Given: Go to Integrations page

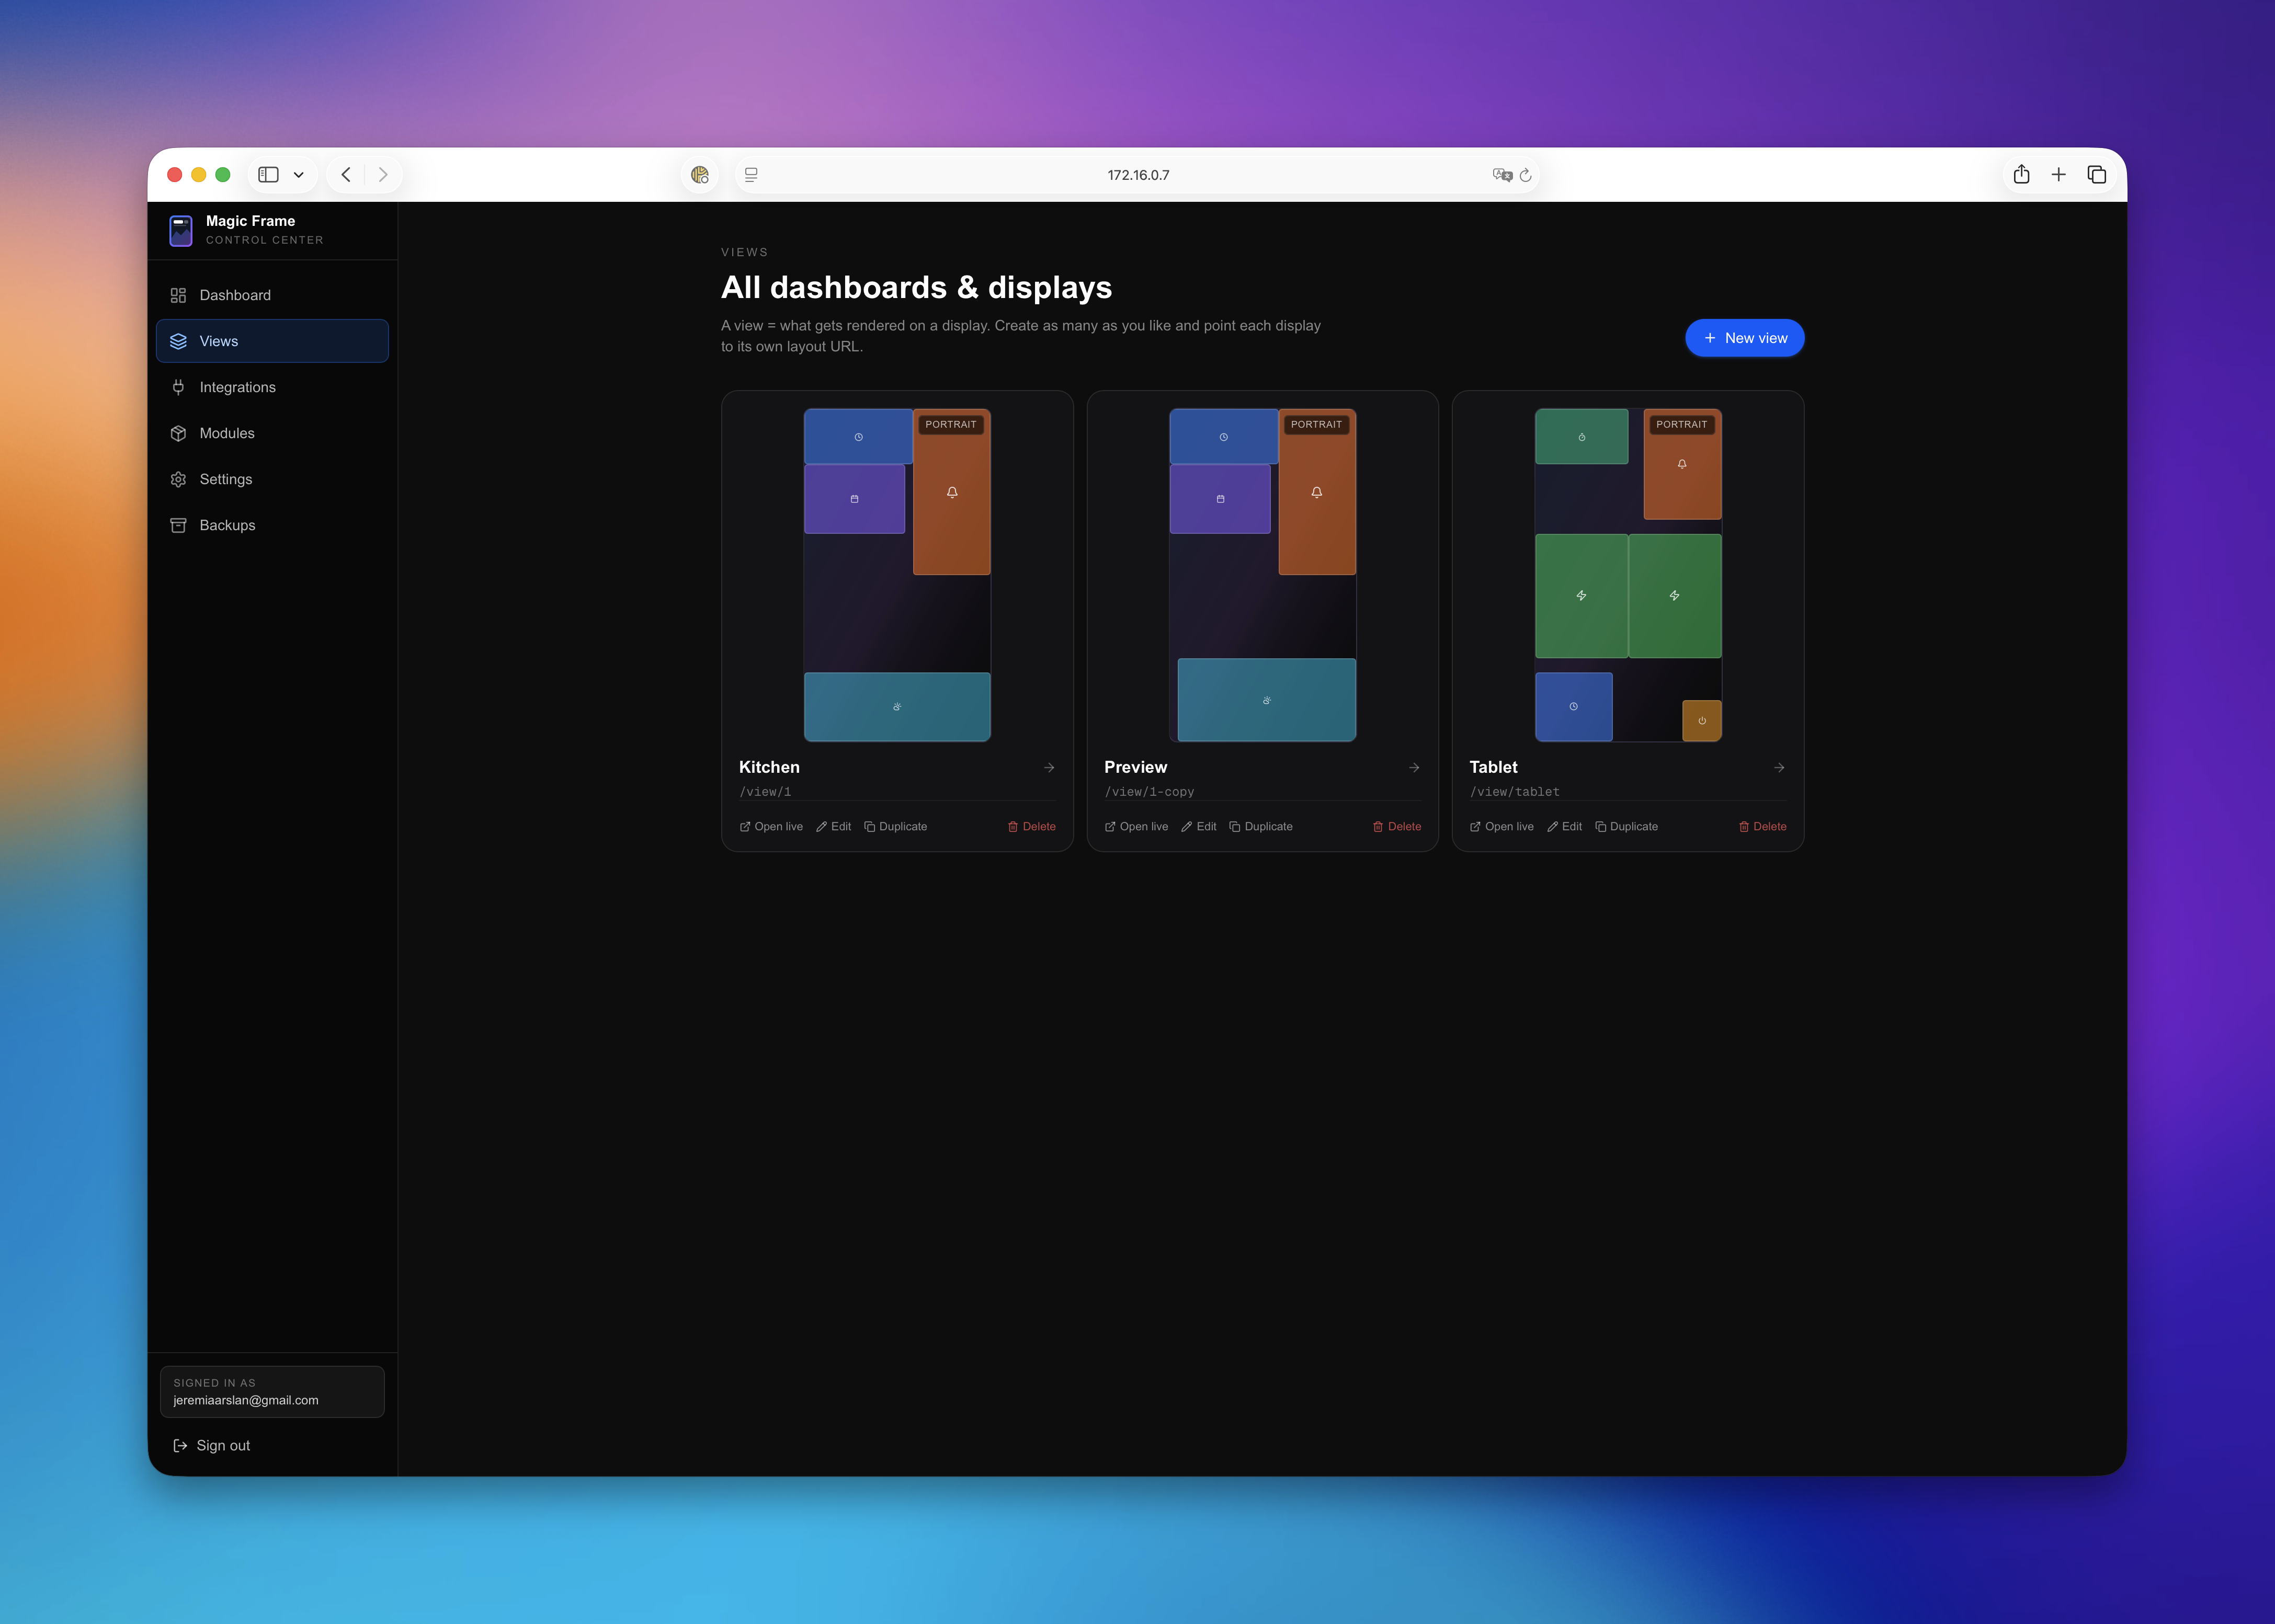Looking at the screenshot, I should click(272, 387).
